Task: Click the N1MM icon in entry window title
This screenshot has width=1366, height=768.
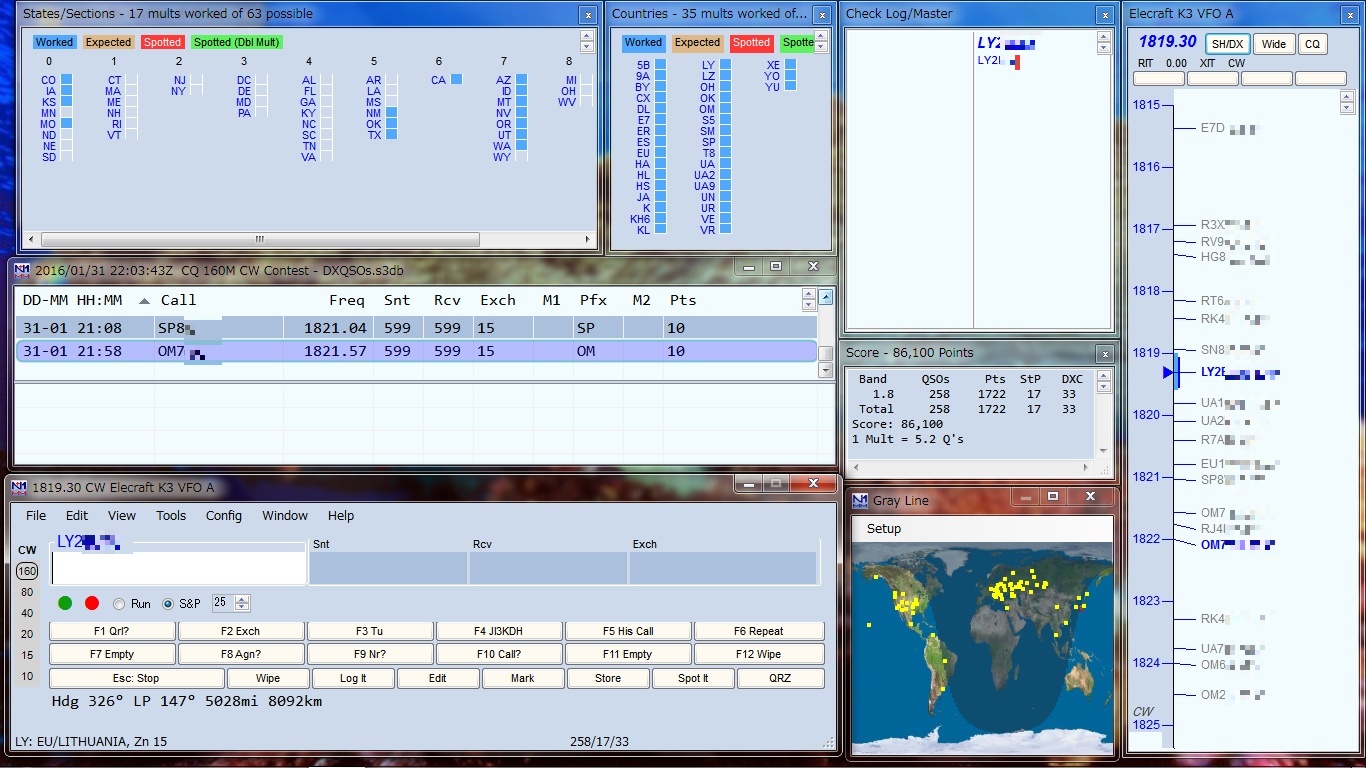Action: [20, 487]
